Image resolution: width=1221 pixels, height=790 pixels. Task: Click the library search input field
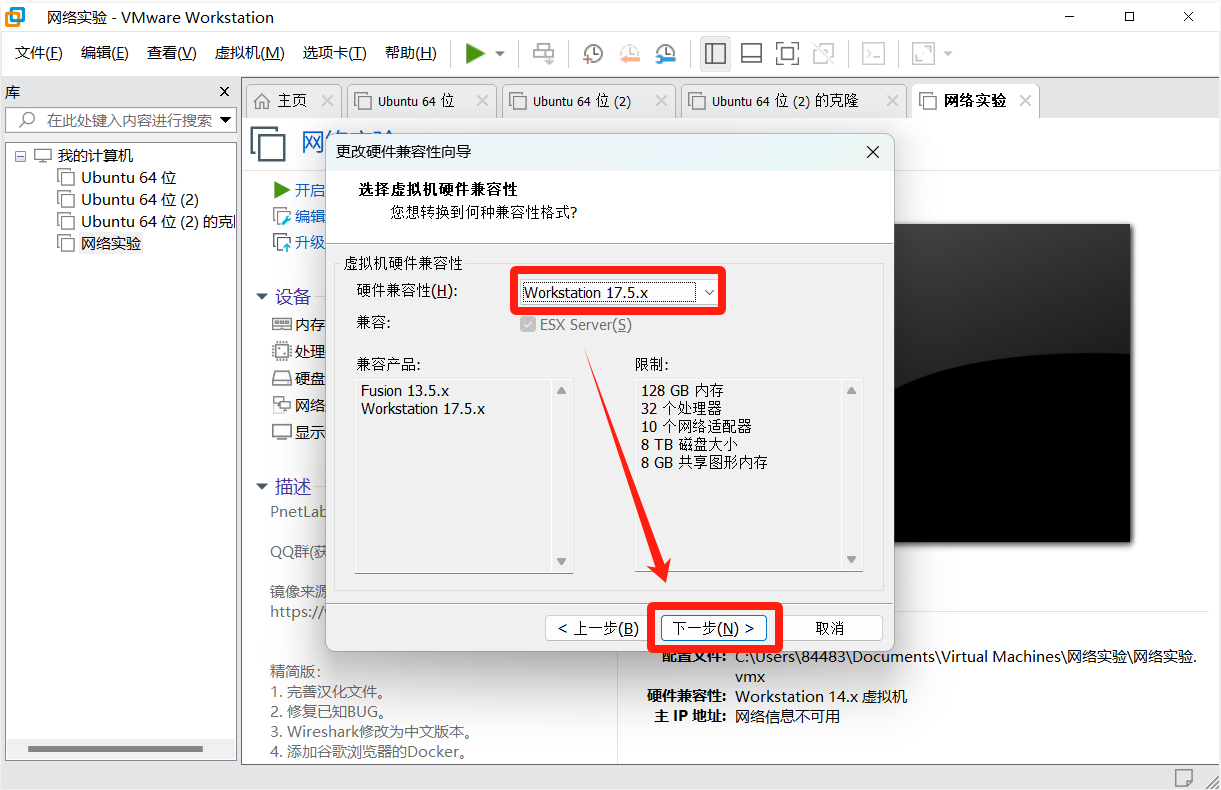(x=128, y=120)
